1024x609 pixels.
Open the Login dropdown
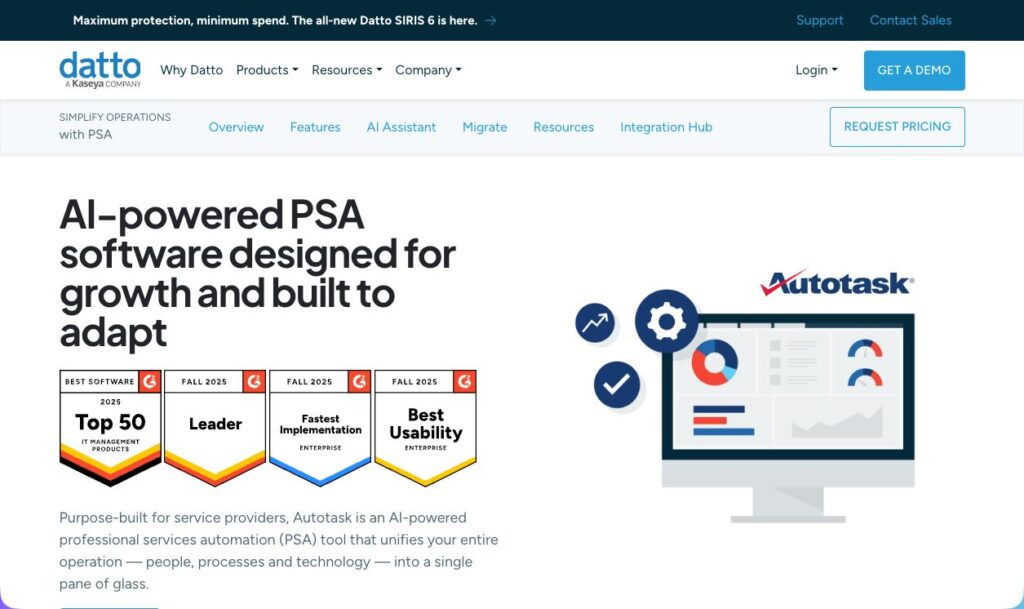coord(816,70)
